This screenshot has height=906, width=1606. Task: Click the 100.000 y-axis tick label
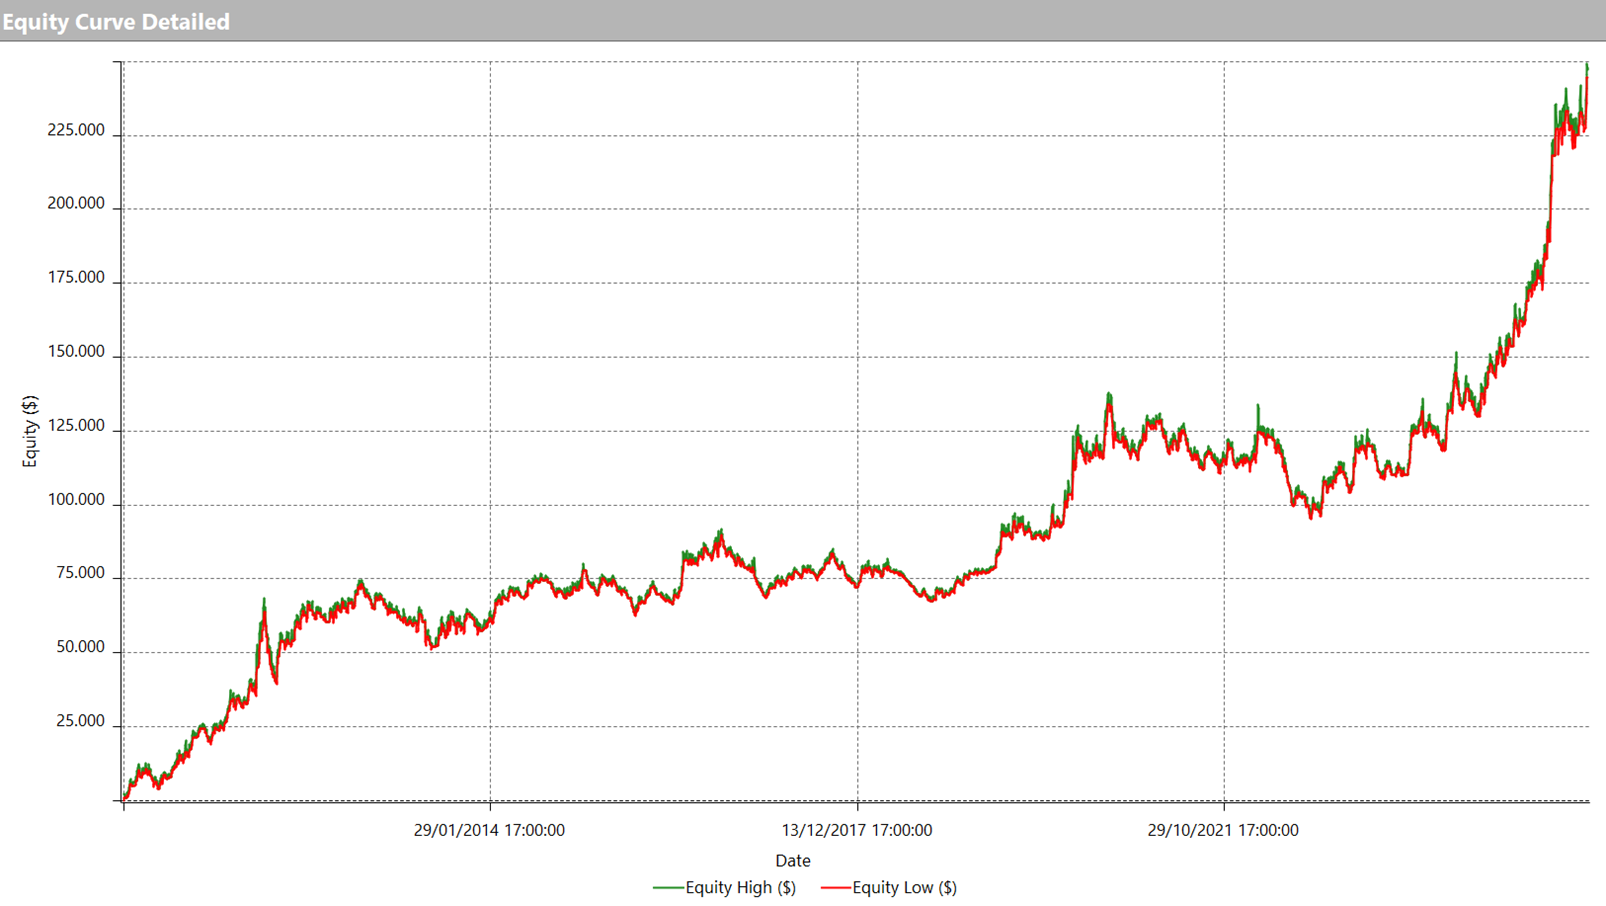tap(76, 500)
